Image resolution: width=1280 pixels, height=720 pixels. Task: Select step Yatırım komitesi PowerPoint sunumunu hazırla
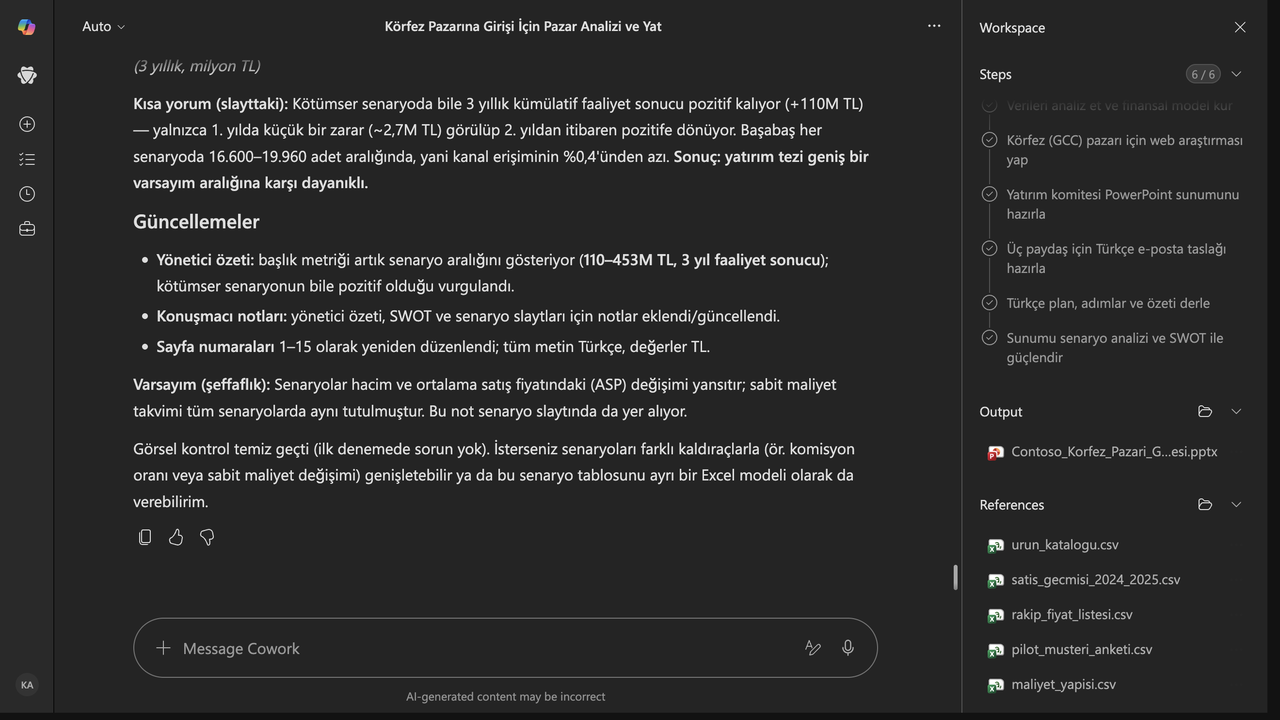[x=1123, y=204]
